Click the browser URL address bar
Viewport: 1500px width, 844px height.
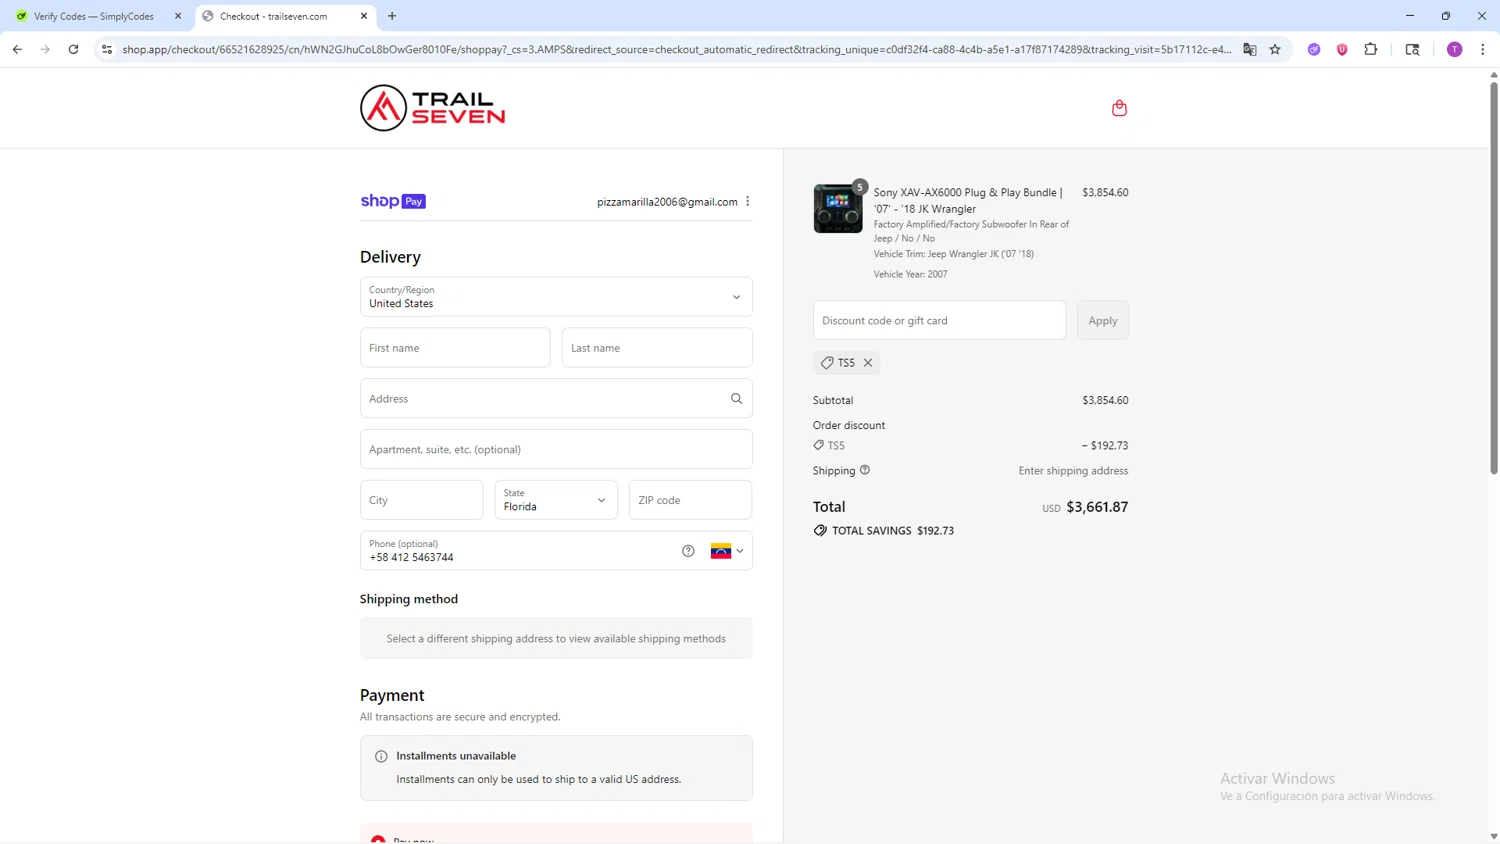(677, 49)
